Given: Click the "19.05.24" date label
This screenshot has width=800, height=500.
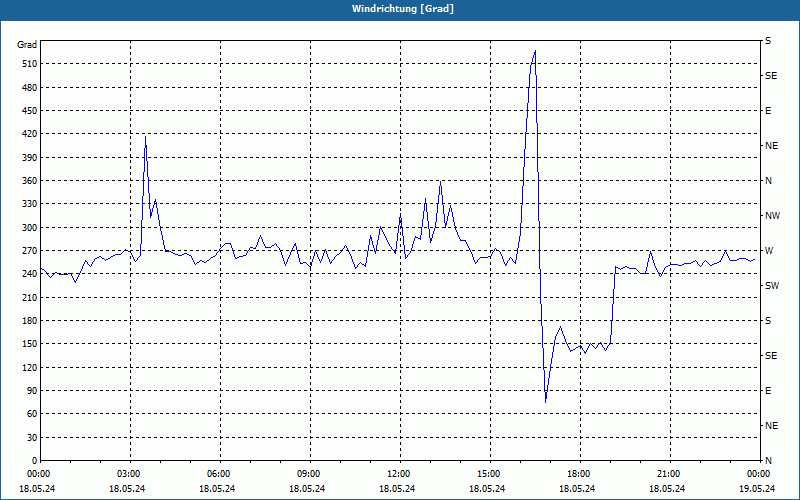Looking at the screenshot, I should point(757,489).
